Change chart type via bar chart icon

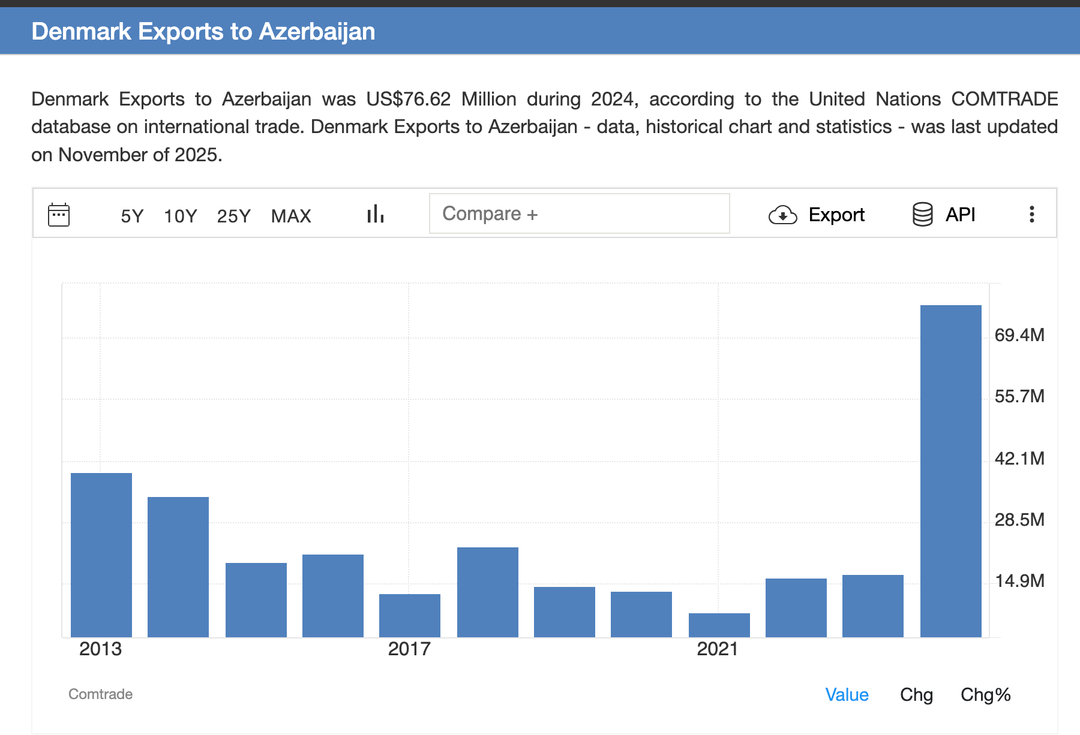(375, 214)
